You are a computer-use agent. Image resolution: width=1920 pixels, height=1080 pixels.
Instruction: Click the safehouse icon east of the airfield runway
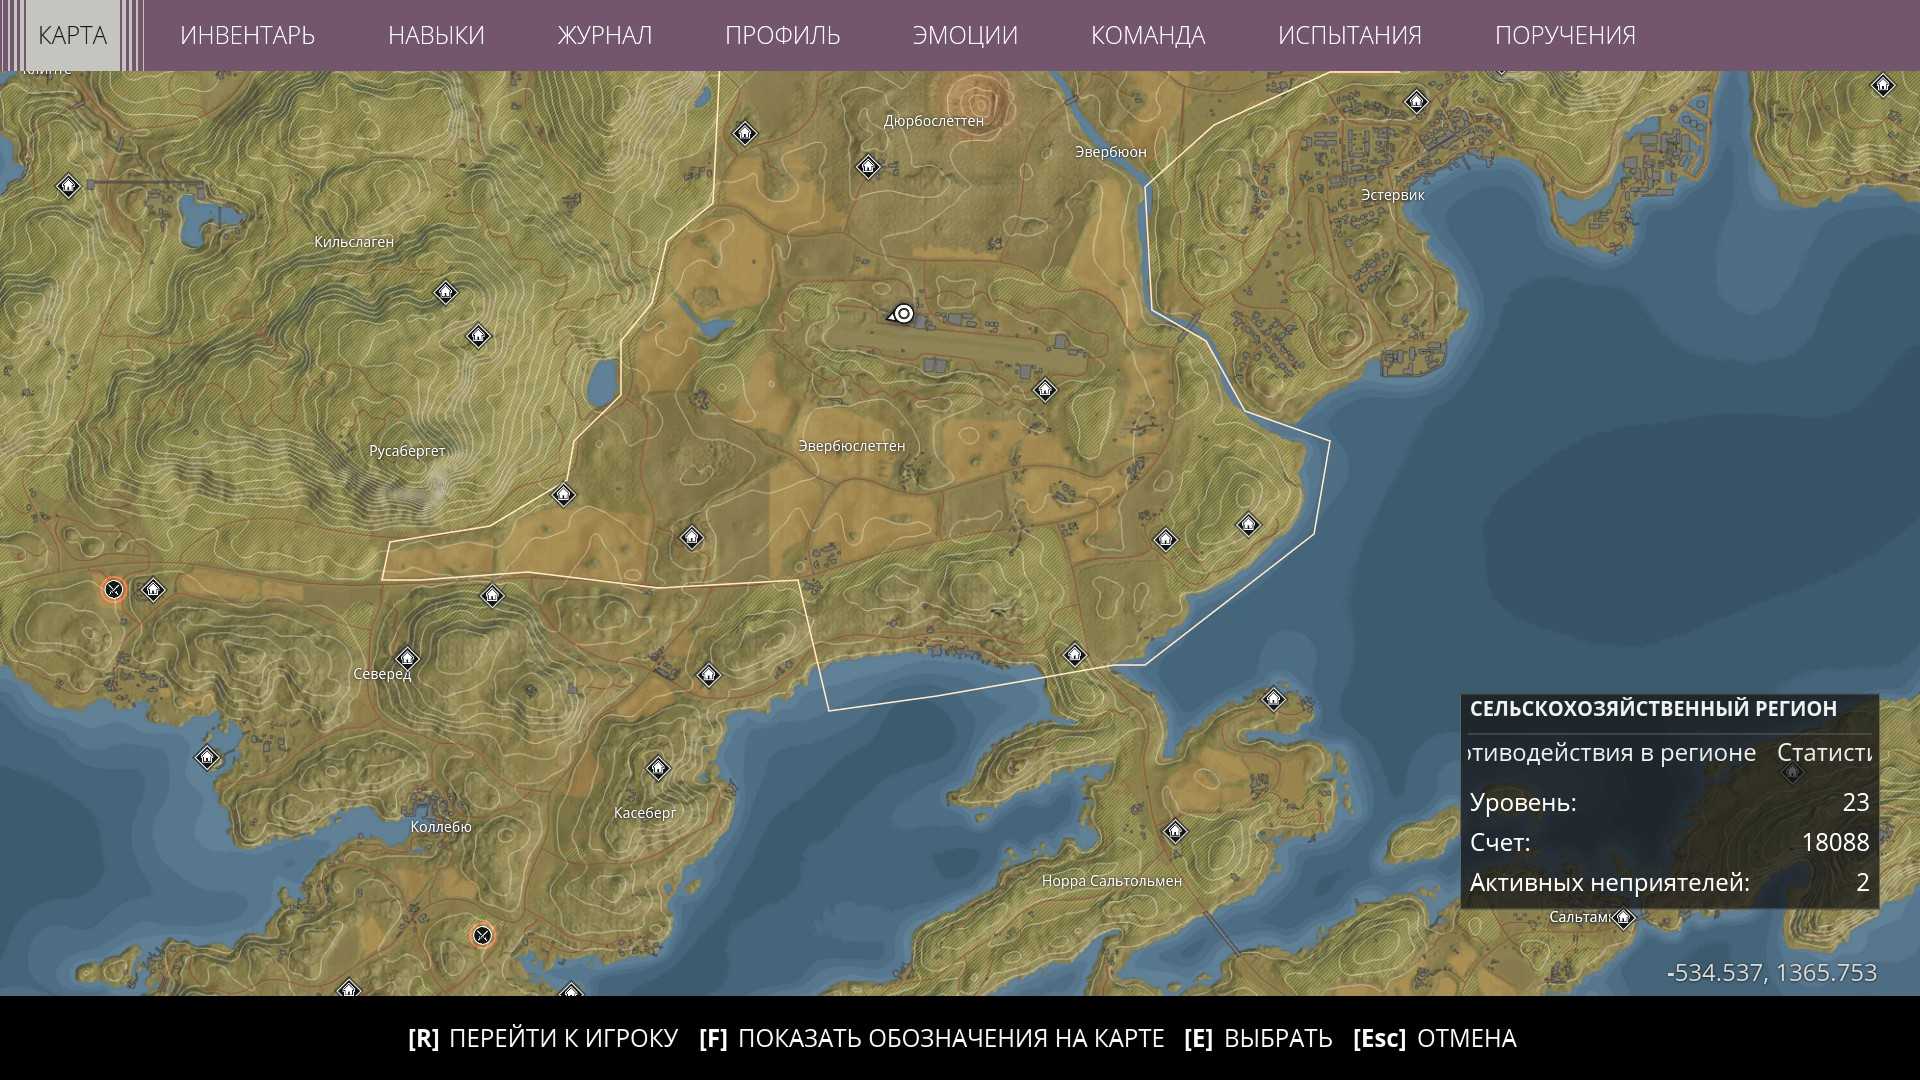coord(1044,389)
